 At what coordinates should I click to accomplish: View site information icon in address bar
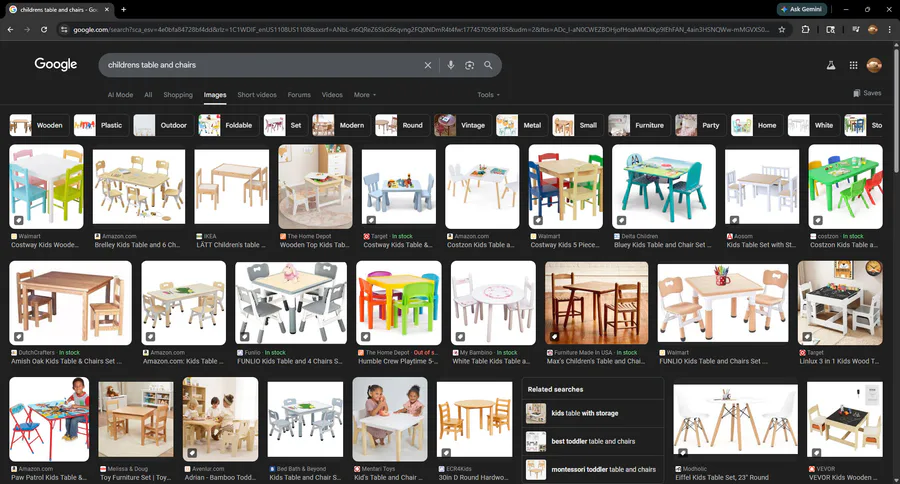click(x=64, y=29)
